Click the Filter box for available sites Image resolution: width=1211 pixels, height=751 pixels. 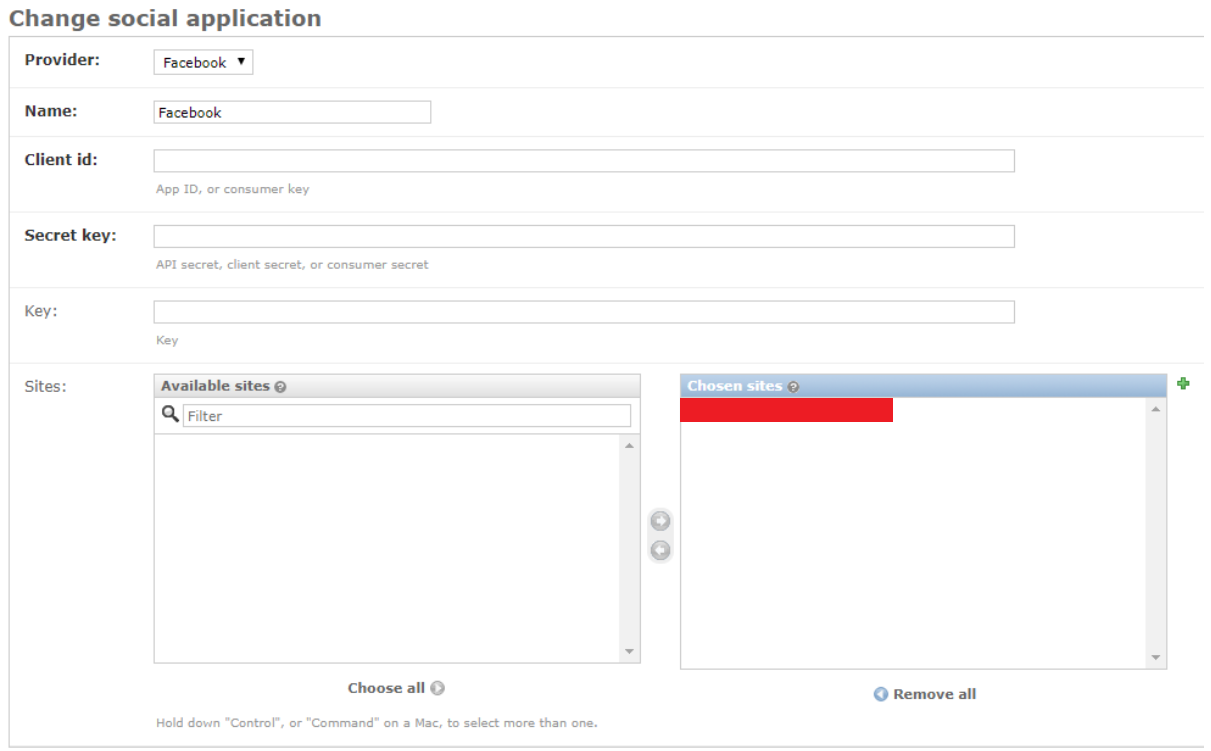[407, 416]
